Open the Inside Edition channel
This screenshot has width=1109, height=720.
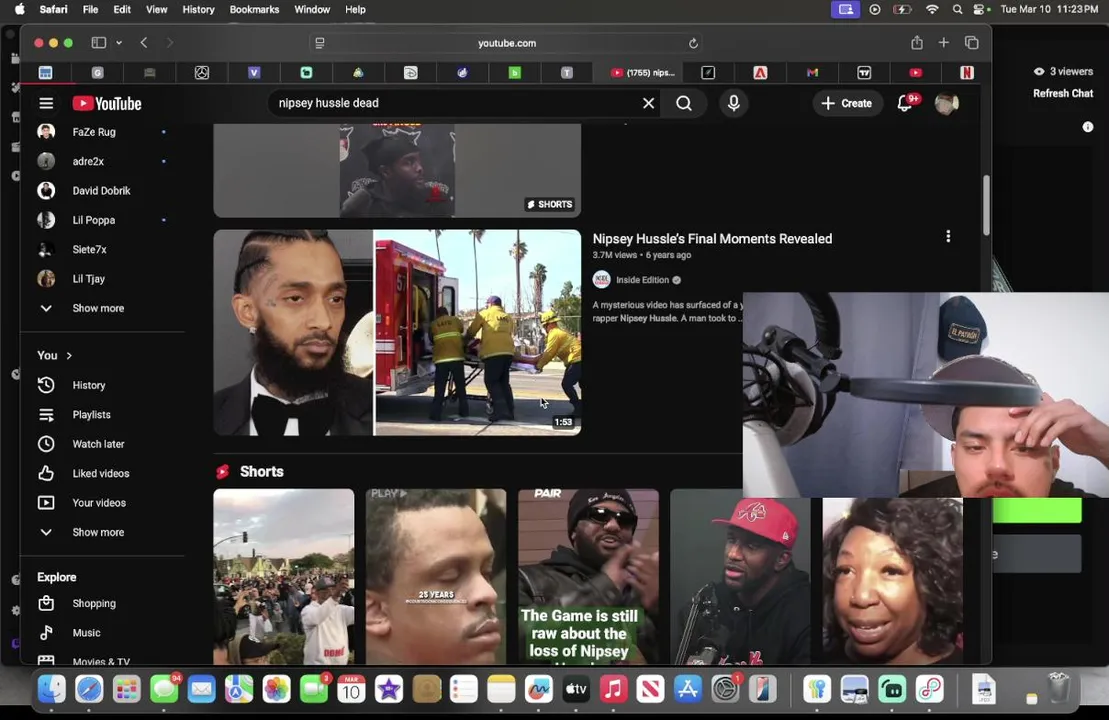click(x=641, y=280)
